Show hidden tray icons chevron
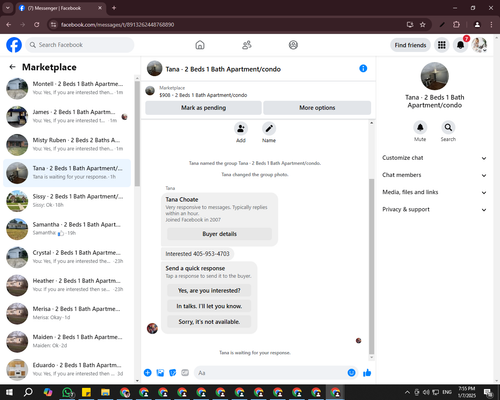This screenshot has width=500, height=400. [x=407, y=392]
